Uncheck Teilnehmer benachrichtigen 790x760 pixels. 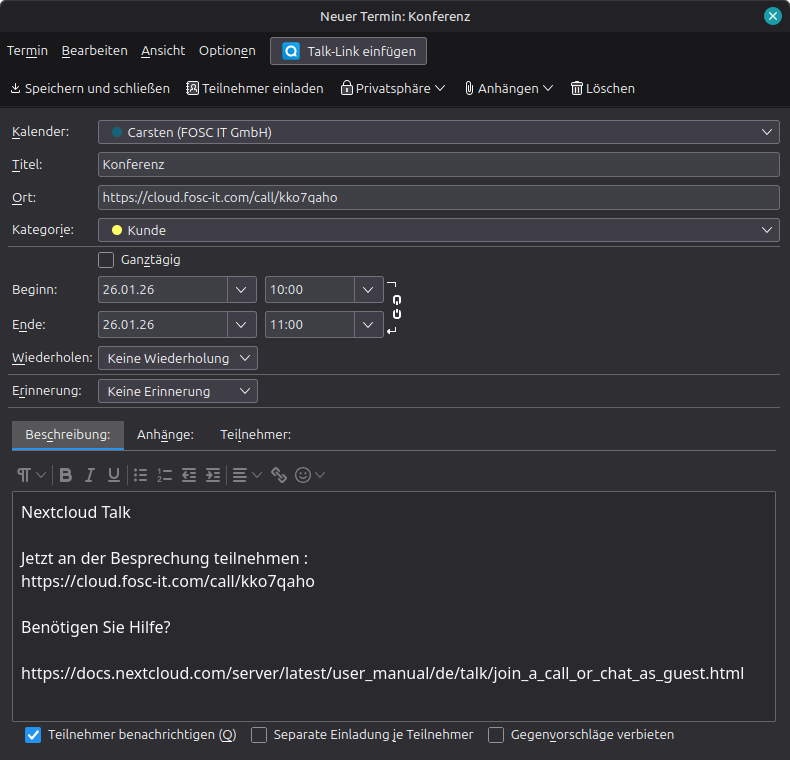click(33, 735)
